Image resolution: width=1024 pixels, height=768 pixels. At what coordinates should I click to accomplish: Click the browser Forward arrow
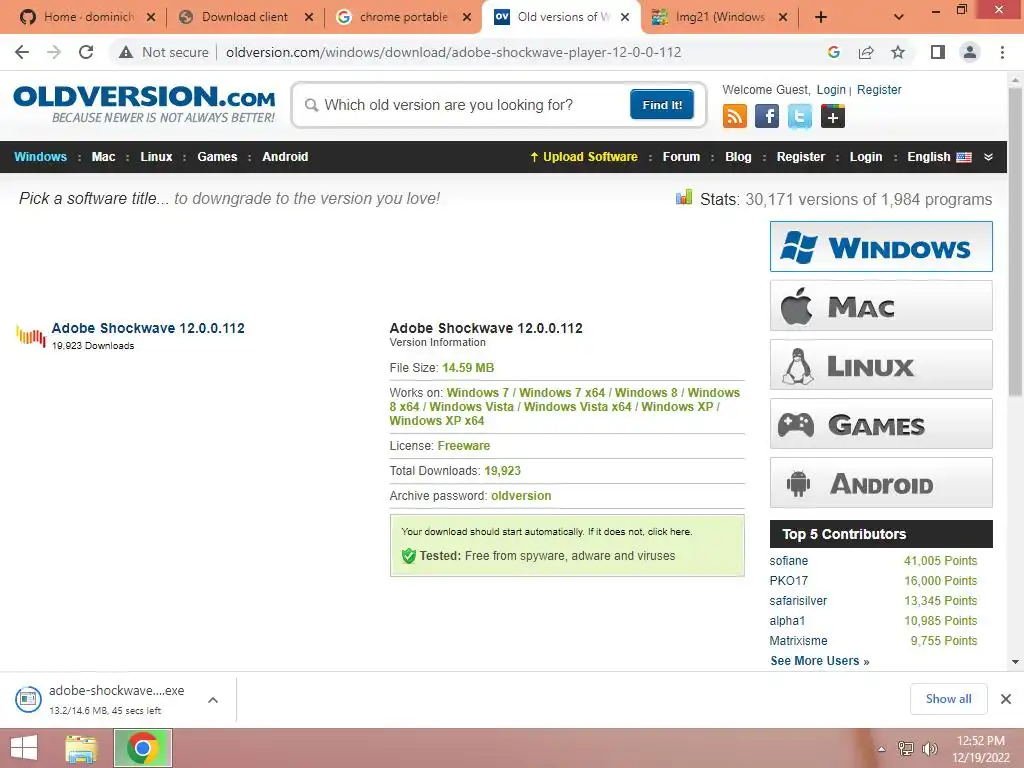click(x=54, y=52)
